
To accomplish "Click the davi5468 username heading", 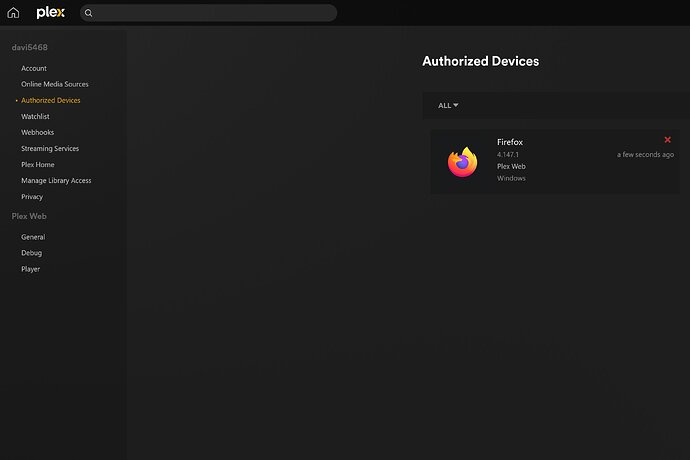I will point(29,47).
